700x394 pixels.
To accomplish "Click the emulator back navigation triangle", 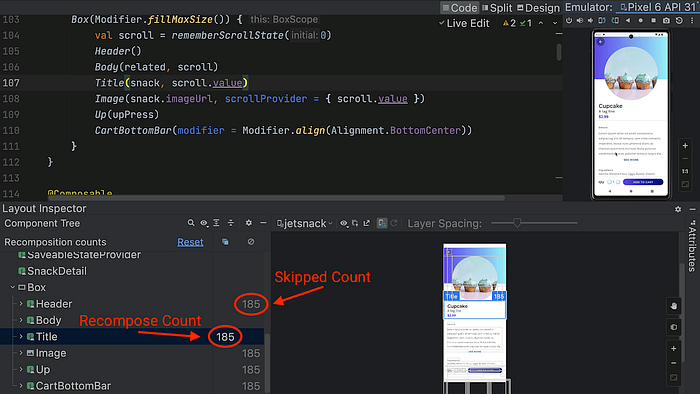I will click(x=628, y=21).
